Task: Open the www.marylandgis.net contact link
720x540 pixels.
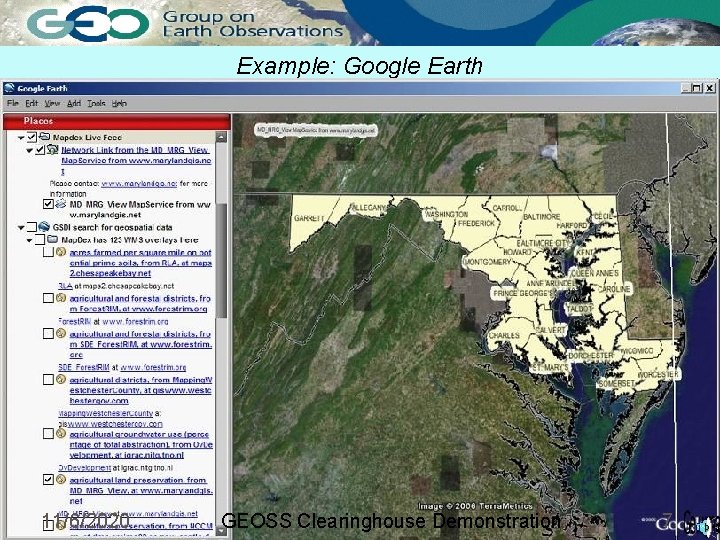Action: tap(139, 183)
